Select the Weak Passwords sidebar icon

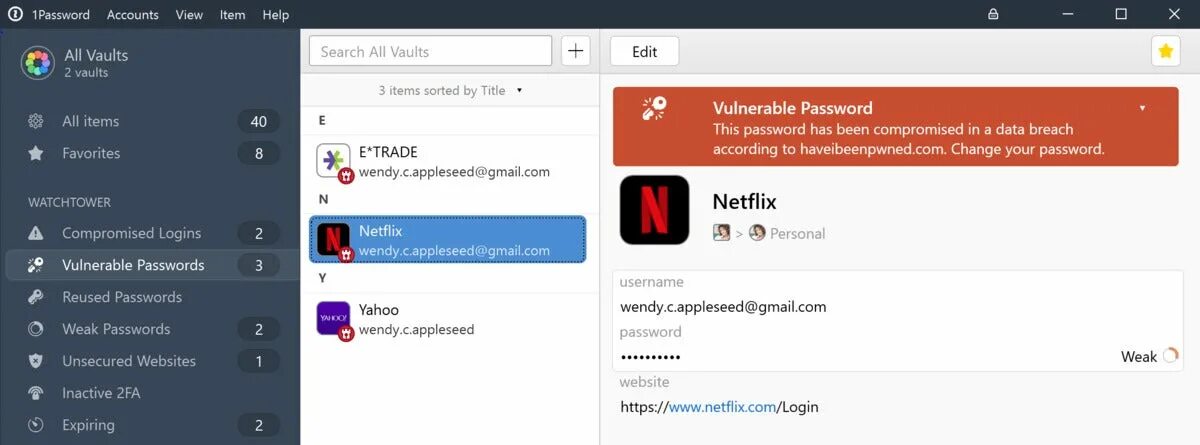point(36,329)
